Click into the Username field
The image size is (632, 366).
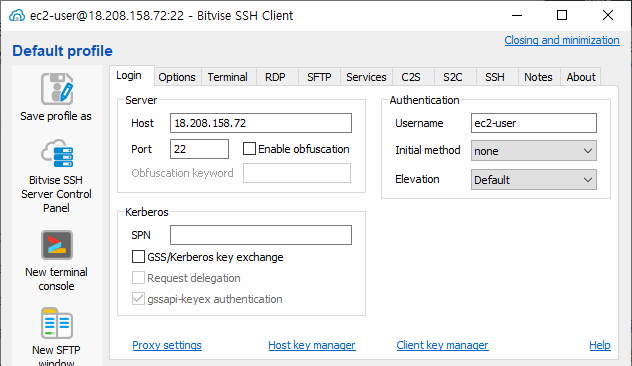pos(534,123)
